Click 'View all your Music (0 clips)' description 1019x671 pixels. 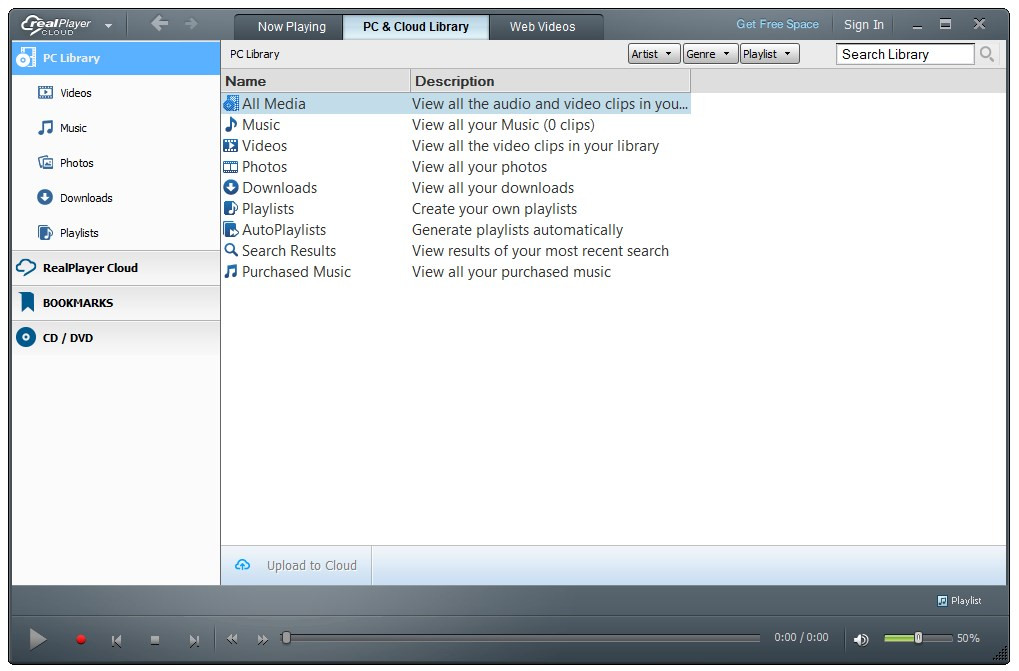(x=504, y=125)
